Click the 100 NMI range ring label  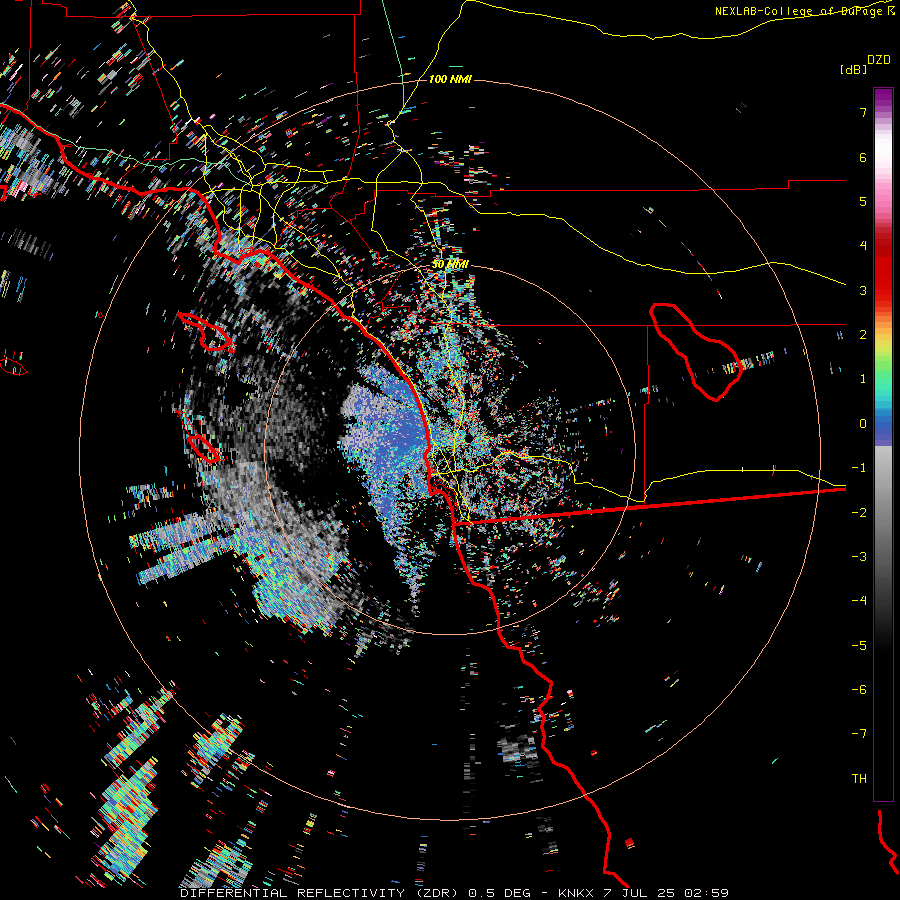coord(450,79)
